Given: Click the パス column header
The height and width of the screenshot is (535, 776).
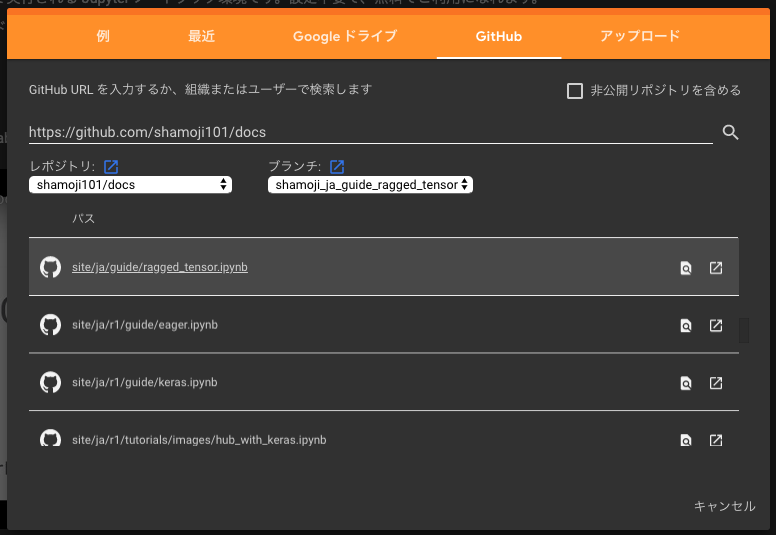Looking at the screenshot, I should (83, 218).
